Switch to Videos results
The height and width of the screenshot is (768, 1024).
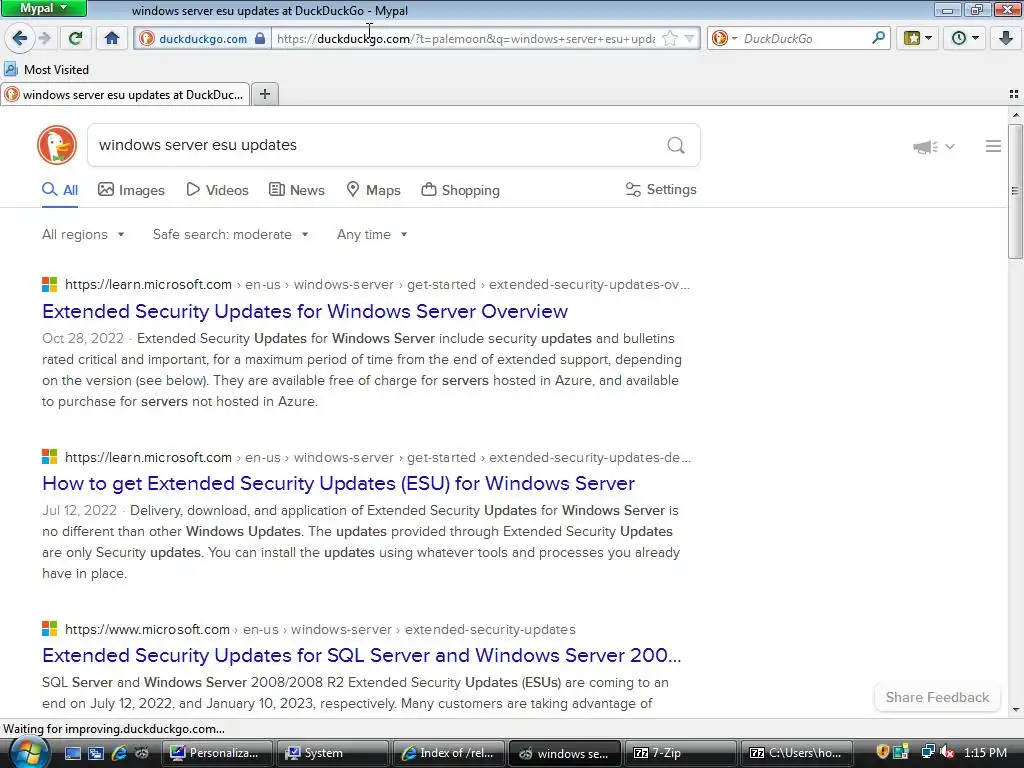(217, 190)
